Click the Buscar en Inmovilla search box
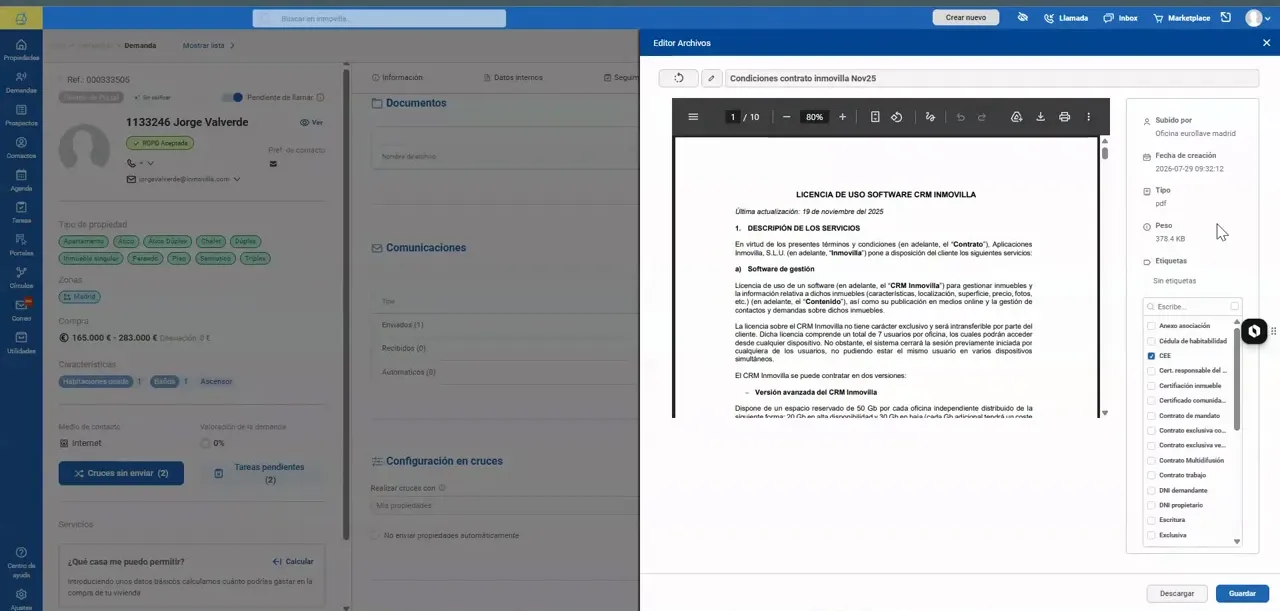Image resolution: width=1280 pixels, height=611 pixels. click(379, 19)
